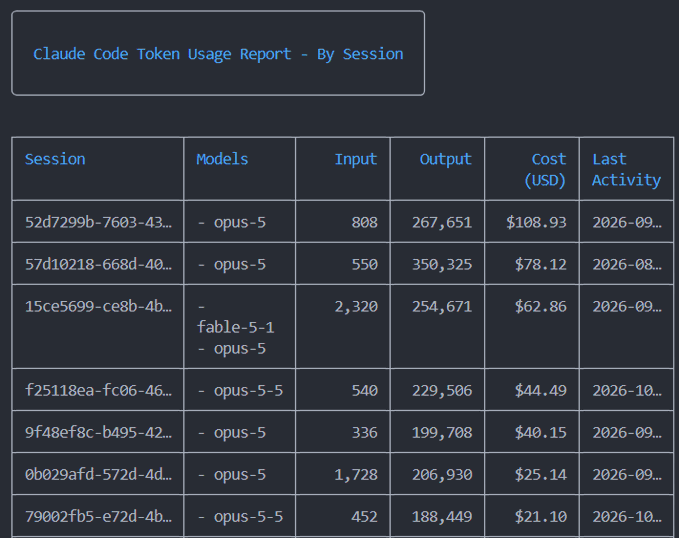This screenshot has height=538, width=679.
Task: Click input value 336
Action: [x=365, y=432]
